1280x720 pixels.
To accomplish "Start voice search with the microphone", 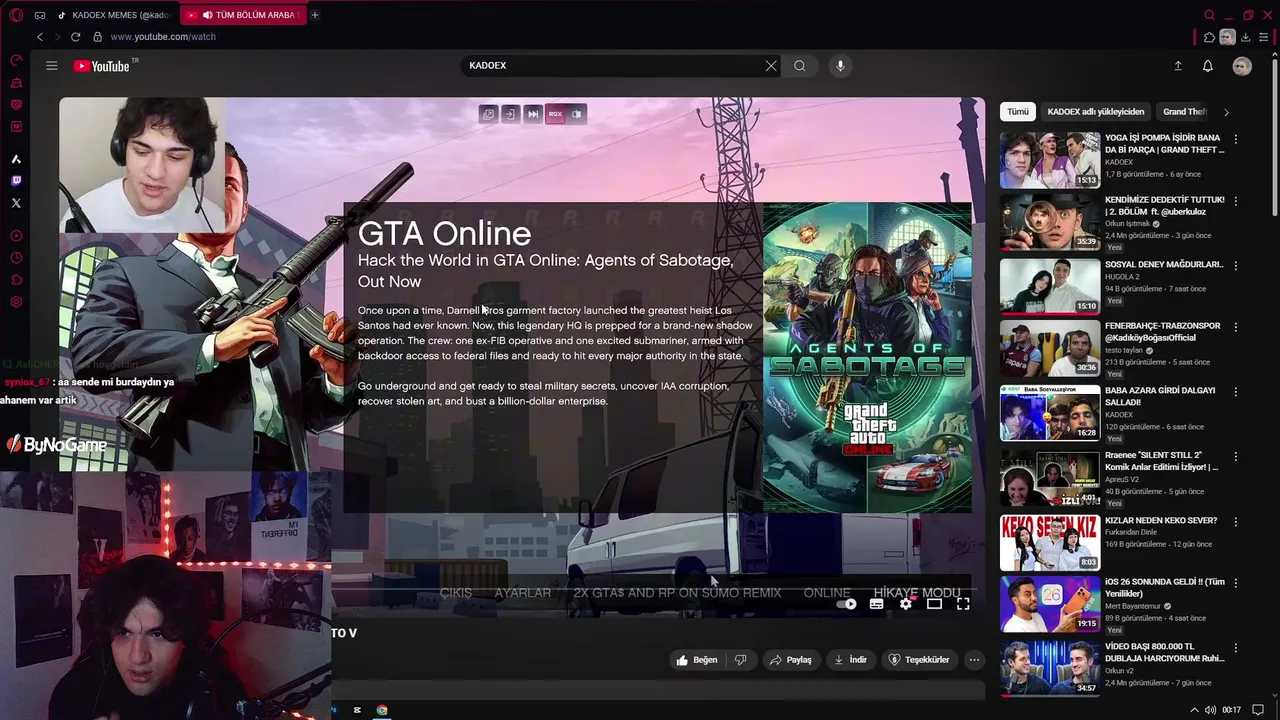I will pos(840,66).
